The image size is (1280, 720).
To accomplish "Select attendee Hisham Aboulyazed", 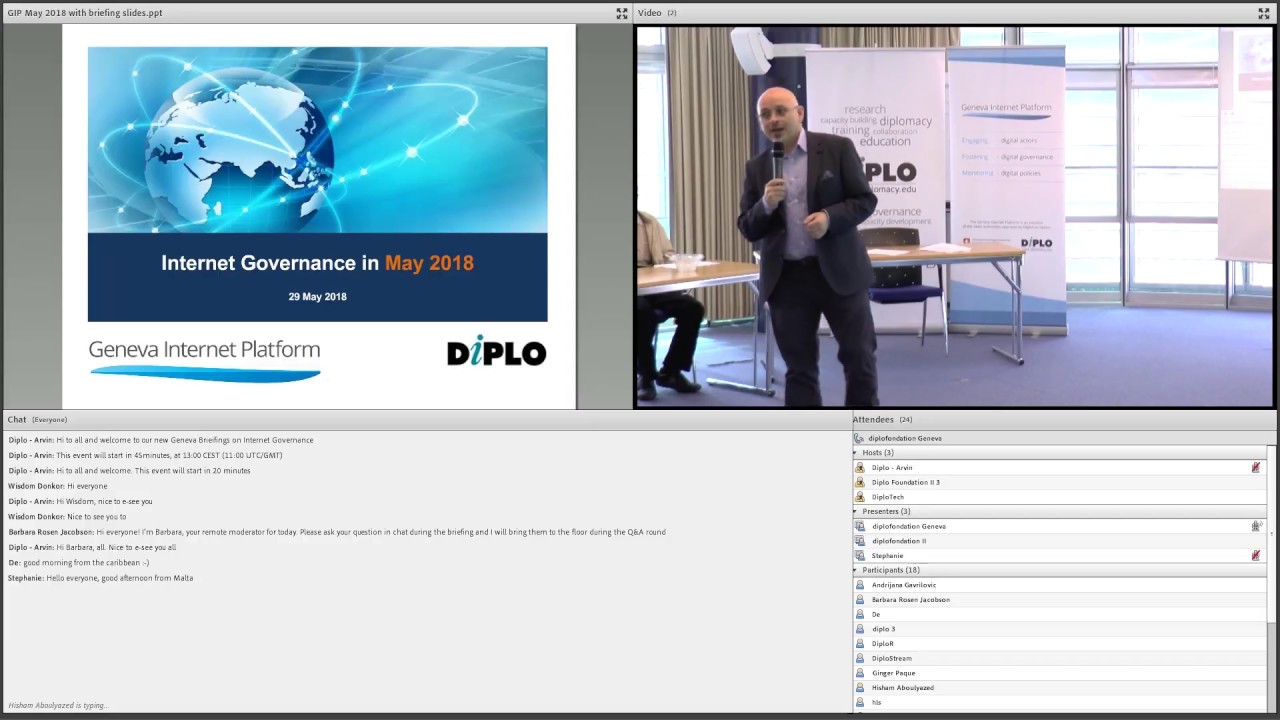I will pos(1059,687).
